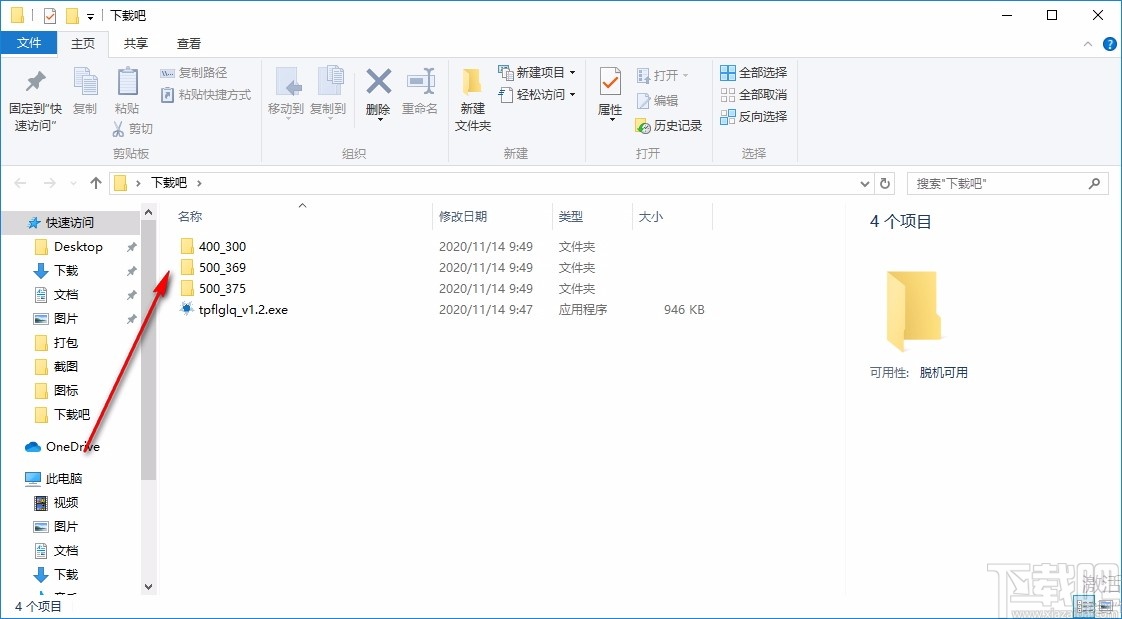The height and width of the screenshot is (619, 1122).
Task: Create a new folder with 新建文件夹
Action: click(x=472, y=95)
